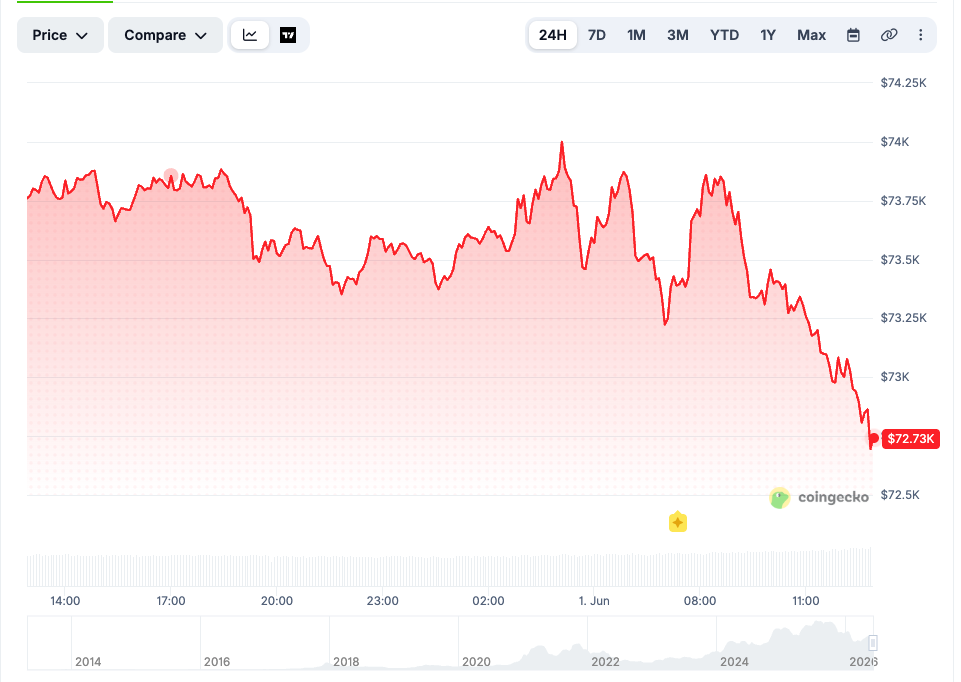Click the $74K axis label
The width and height of the screenshot is (961, 682).
[895, 142]
